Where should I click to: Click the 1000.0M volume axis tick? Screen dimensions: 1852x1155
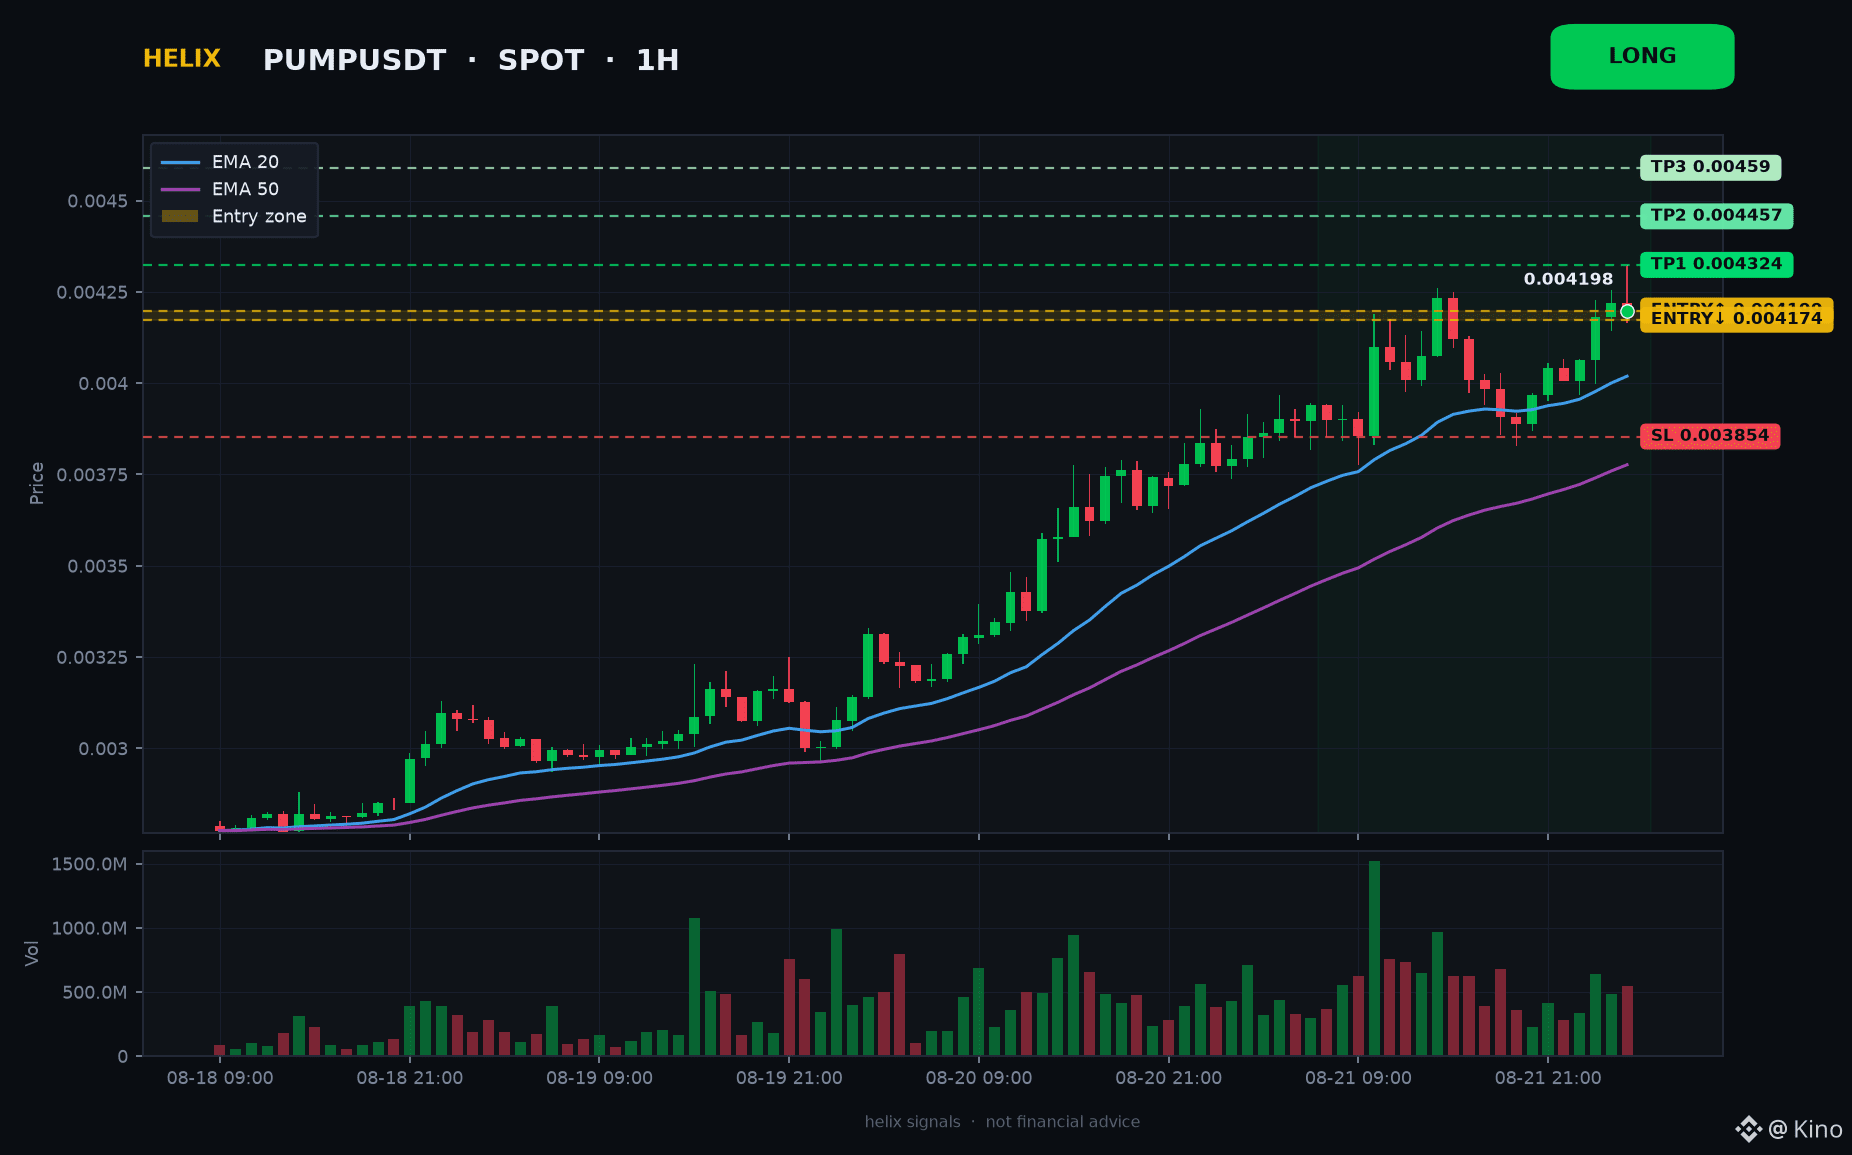pyautogui.click(x=89, y=928)
